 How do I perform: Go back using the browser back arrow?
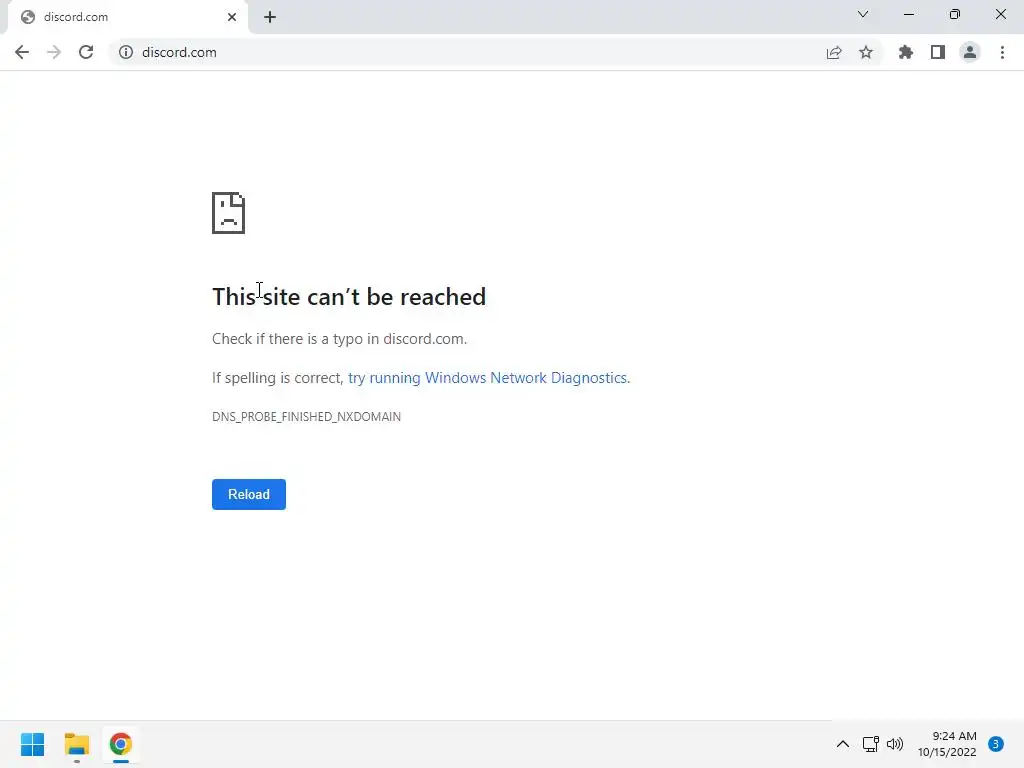click(x=22, y=52)
